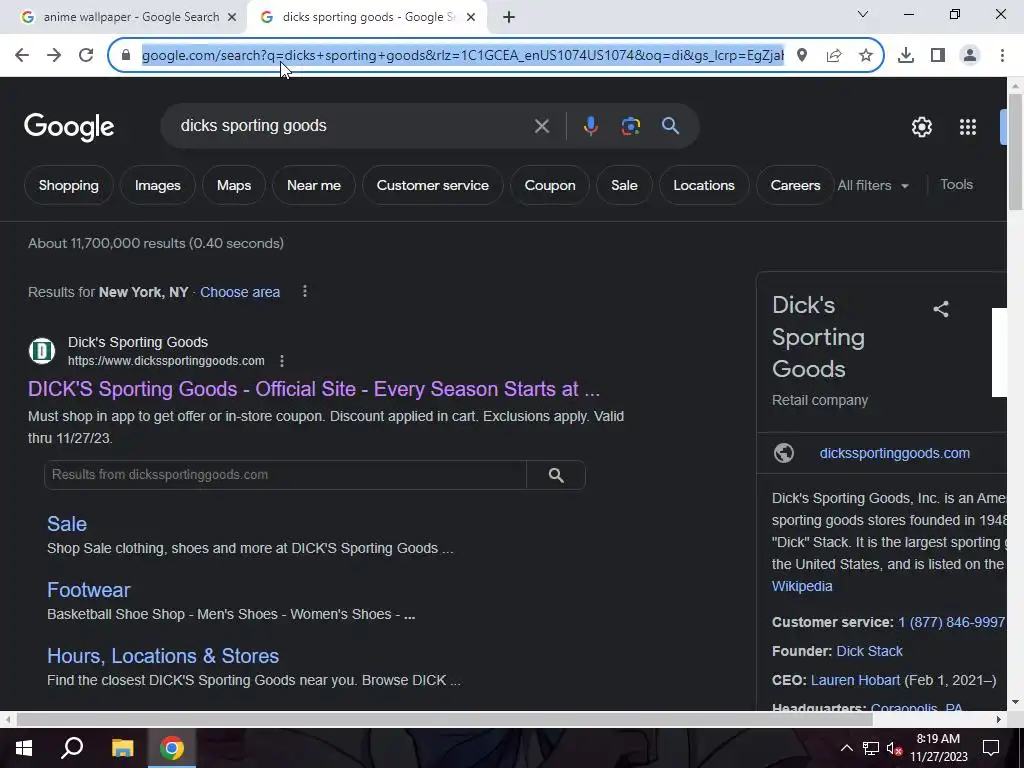Click inside the Google search query field
The height and width of the screenshot is (768, 1024).
pyautogui.click(x=353, y=126)
